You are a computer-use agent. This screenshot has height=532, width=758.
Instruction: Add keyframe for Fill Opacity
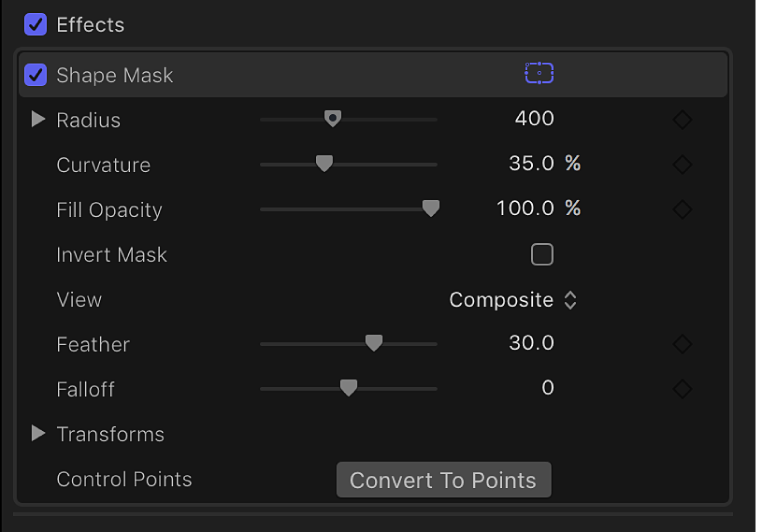[682, 210]
